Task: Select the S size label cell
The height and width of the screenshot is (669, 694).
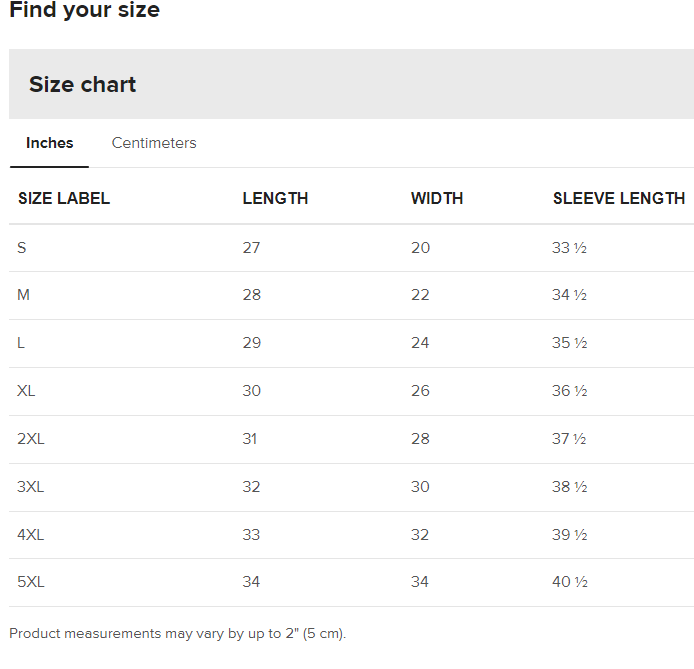Action: 22,247
